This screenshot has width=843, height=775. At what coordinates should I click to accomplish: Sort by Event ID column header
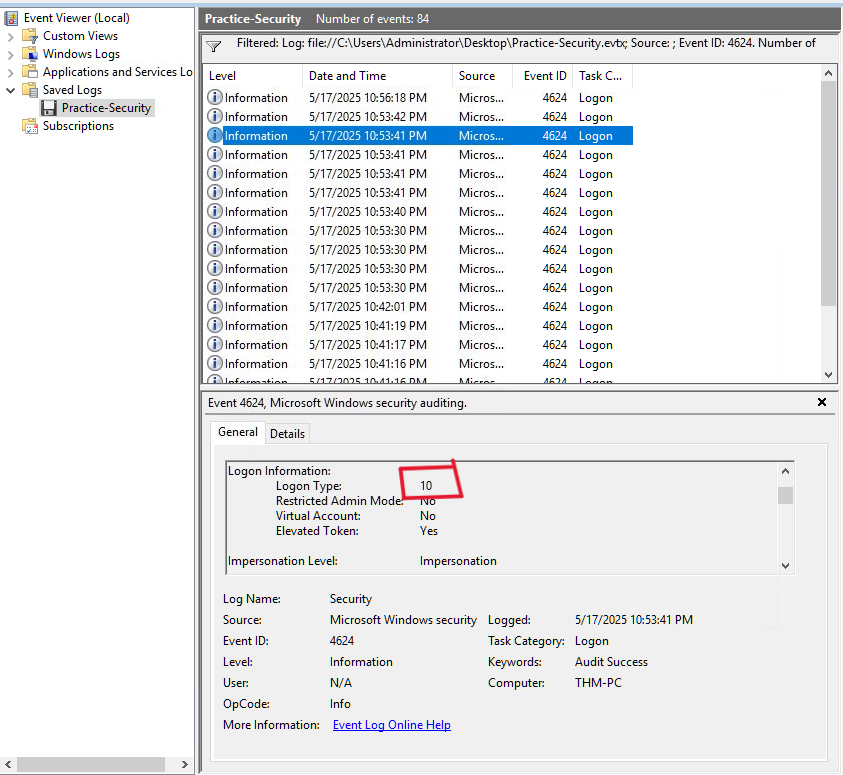[x=545, y=76]
